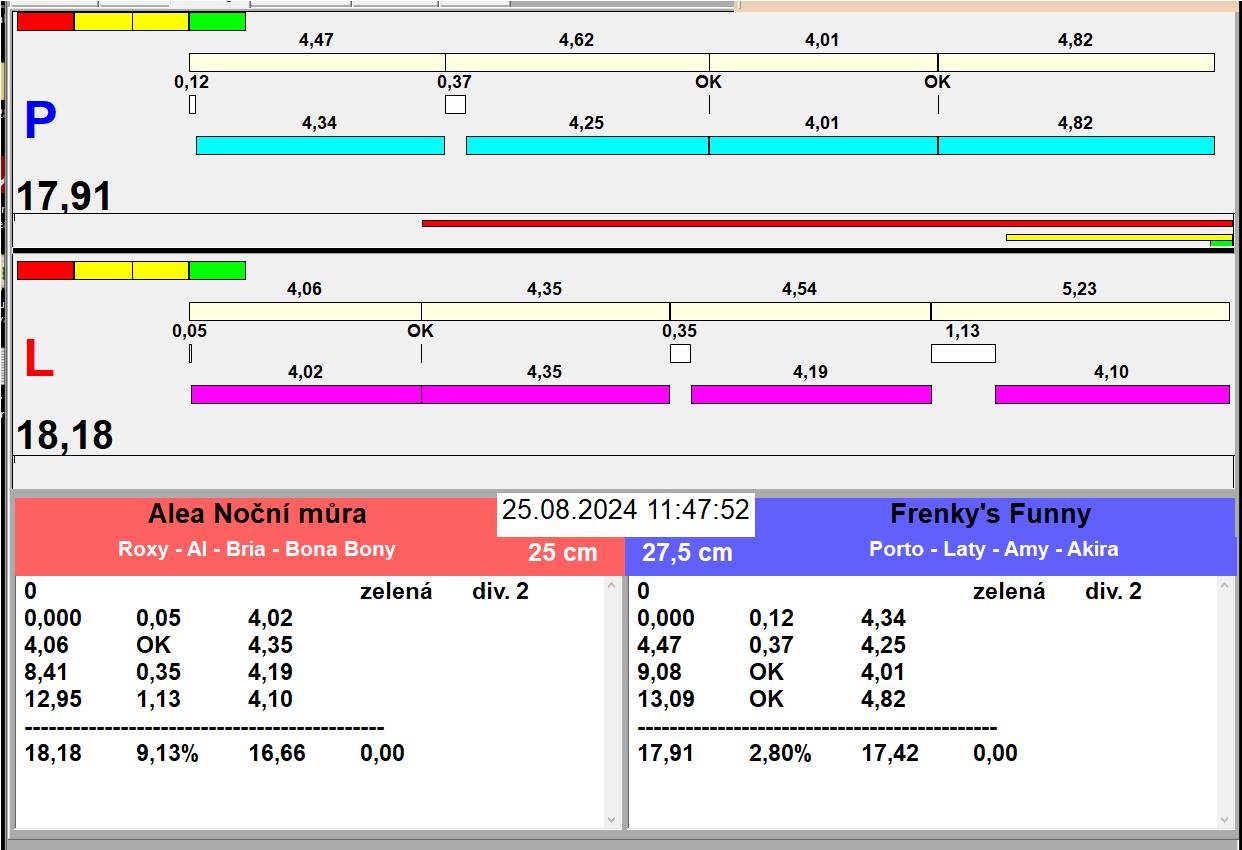Click the cream 5,23 segment bar in lane L

(x=1080, y=311)
